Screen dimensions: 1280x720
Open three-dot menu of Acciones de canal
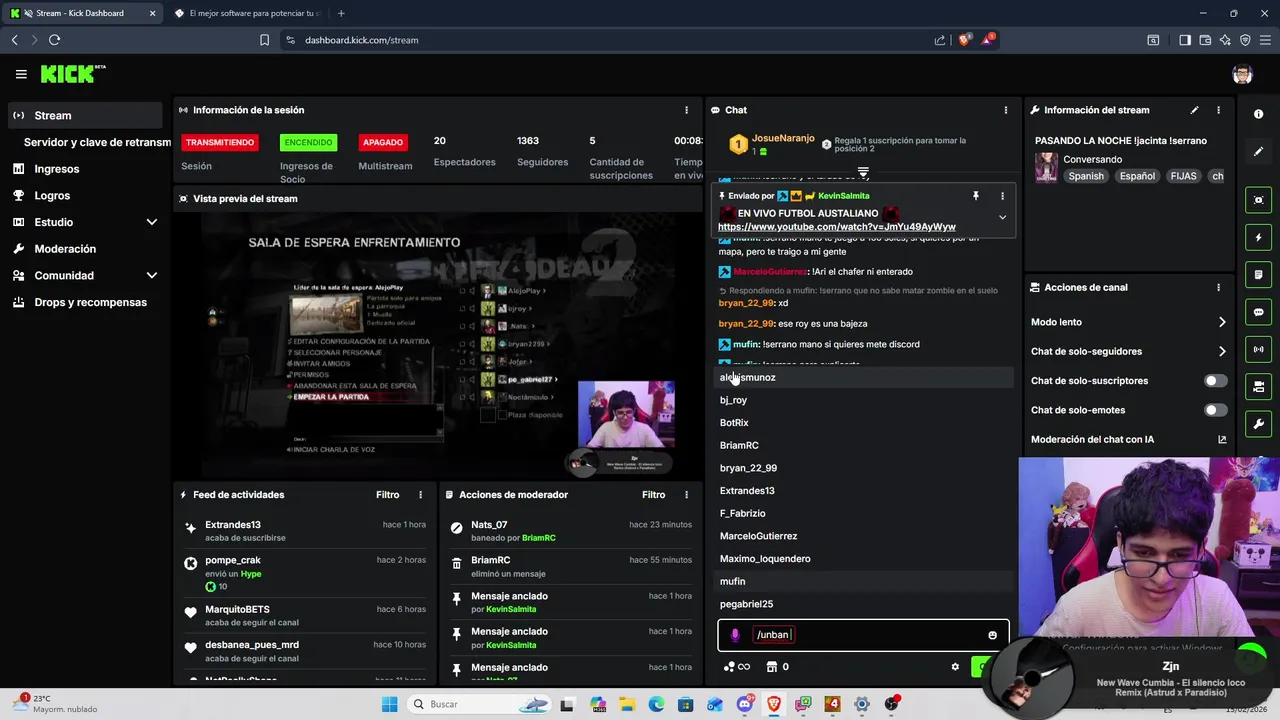click(x=1218, y=287)
